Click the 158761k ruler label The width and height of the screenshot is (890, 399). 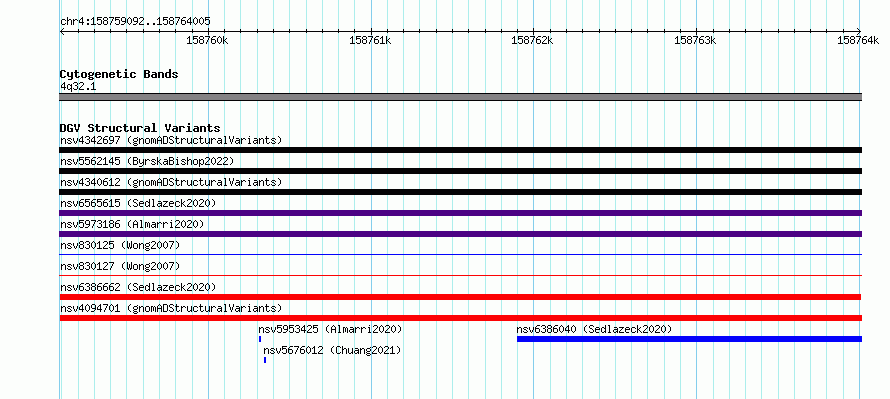370,40
